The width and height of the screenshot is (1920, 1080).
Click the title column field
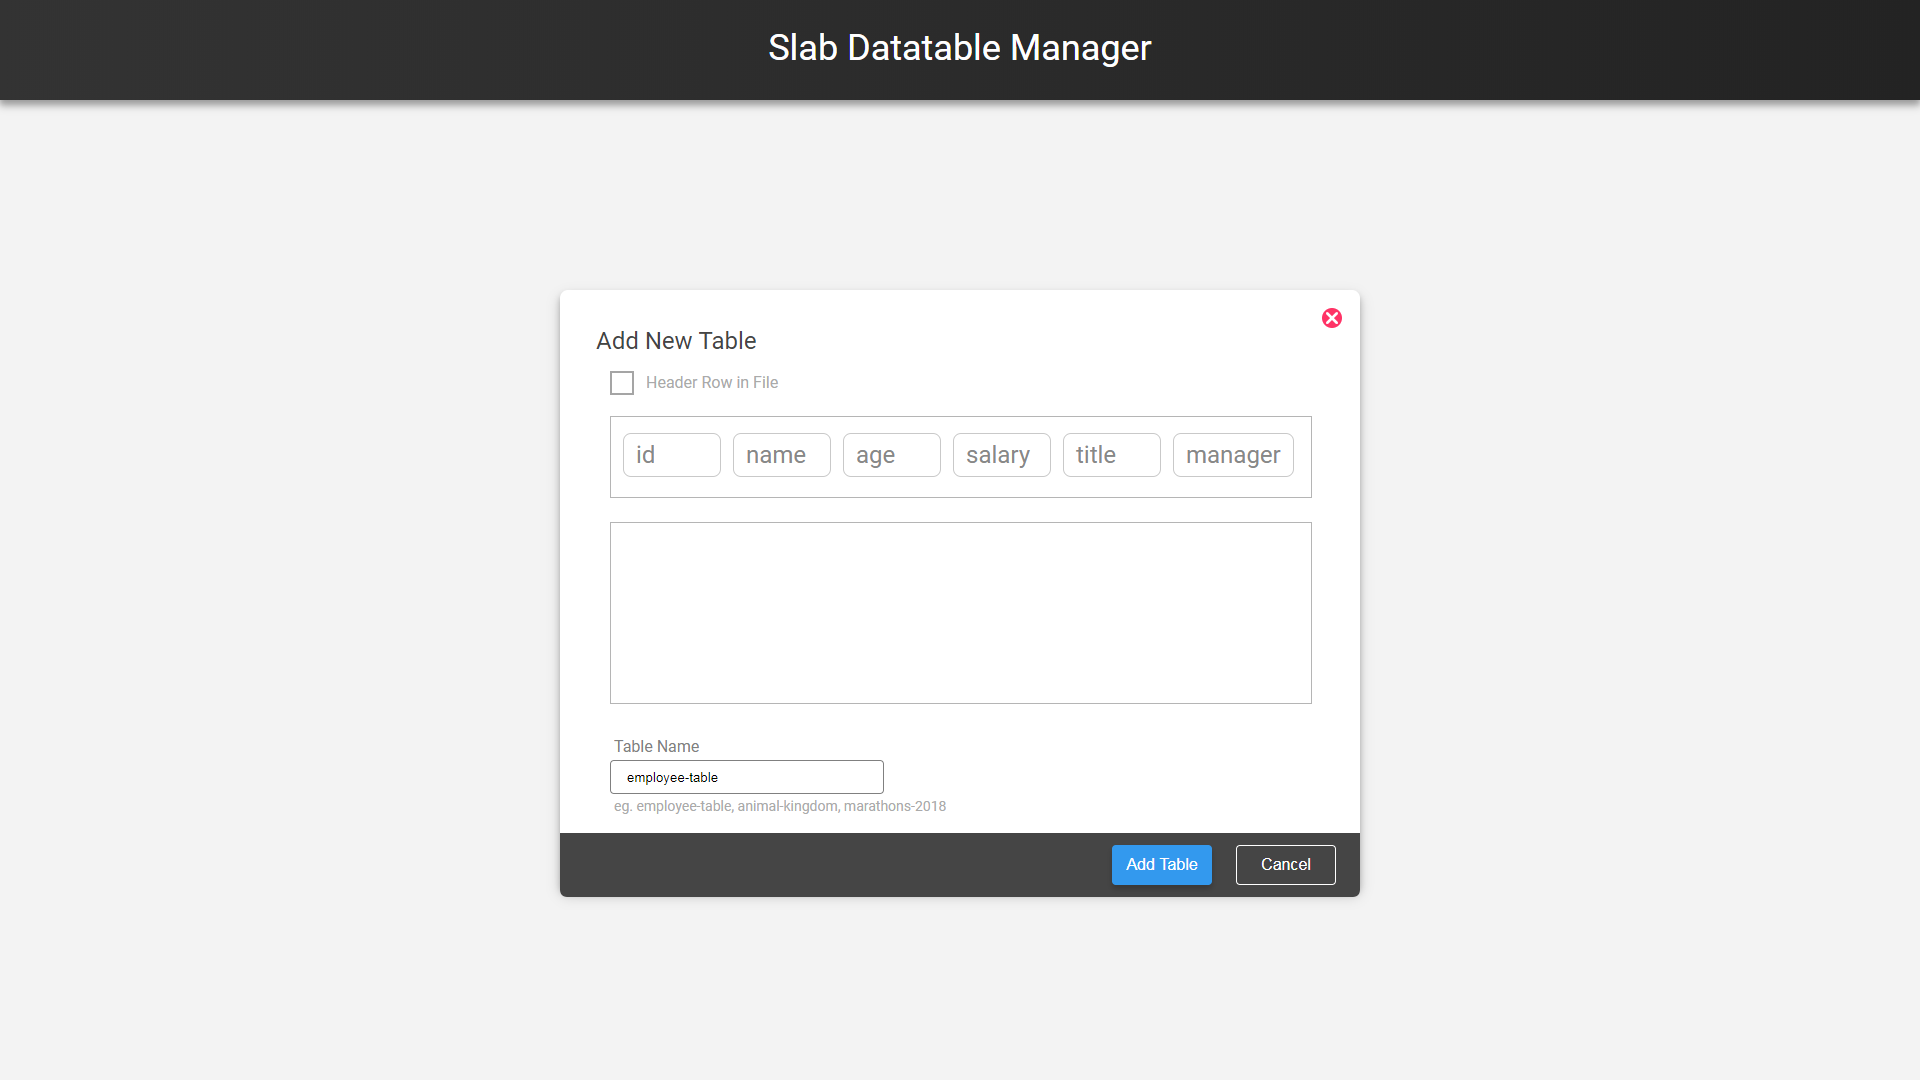tap(1112, 455)
